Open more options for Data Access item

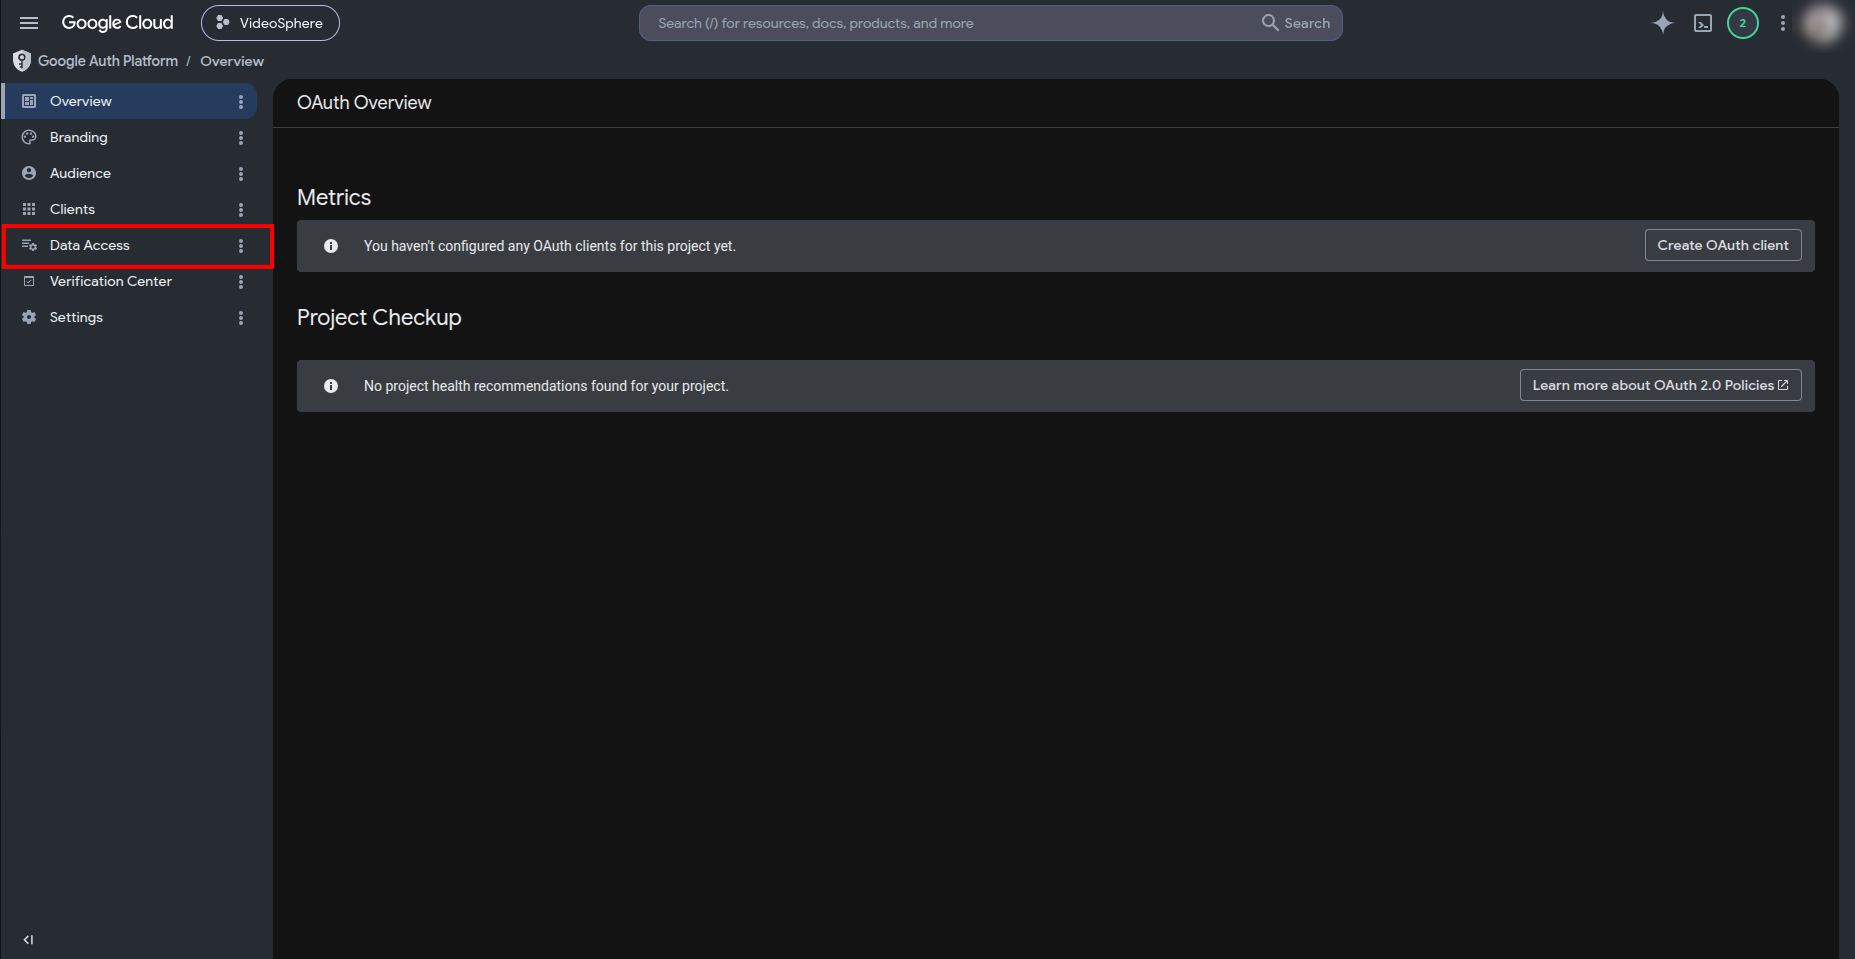241,246
